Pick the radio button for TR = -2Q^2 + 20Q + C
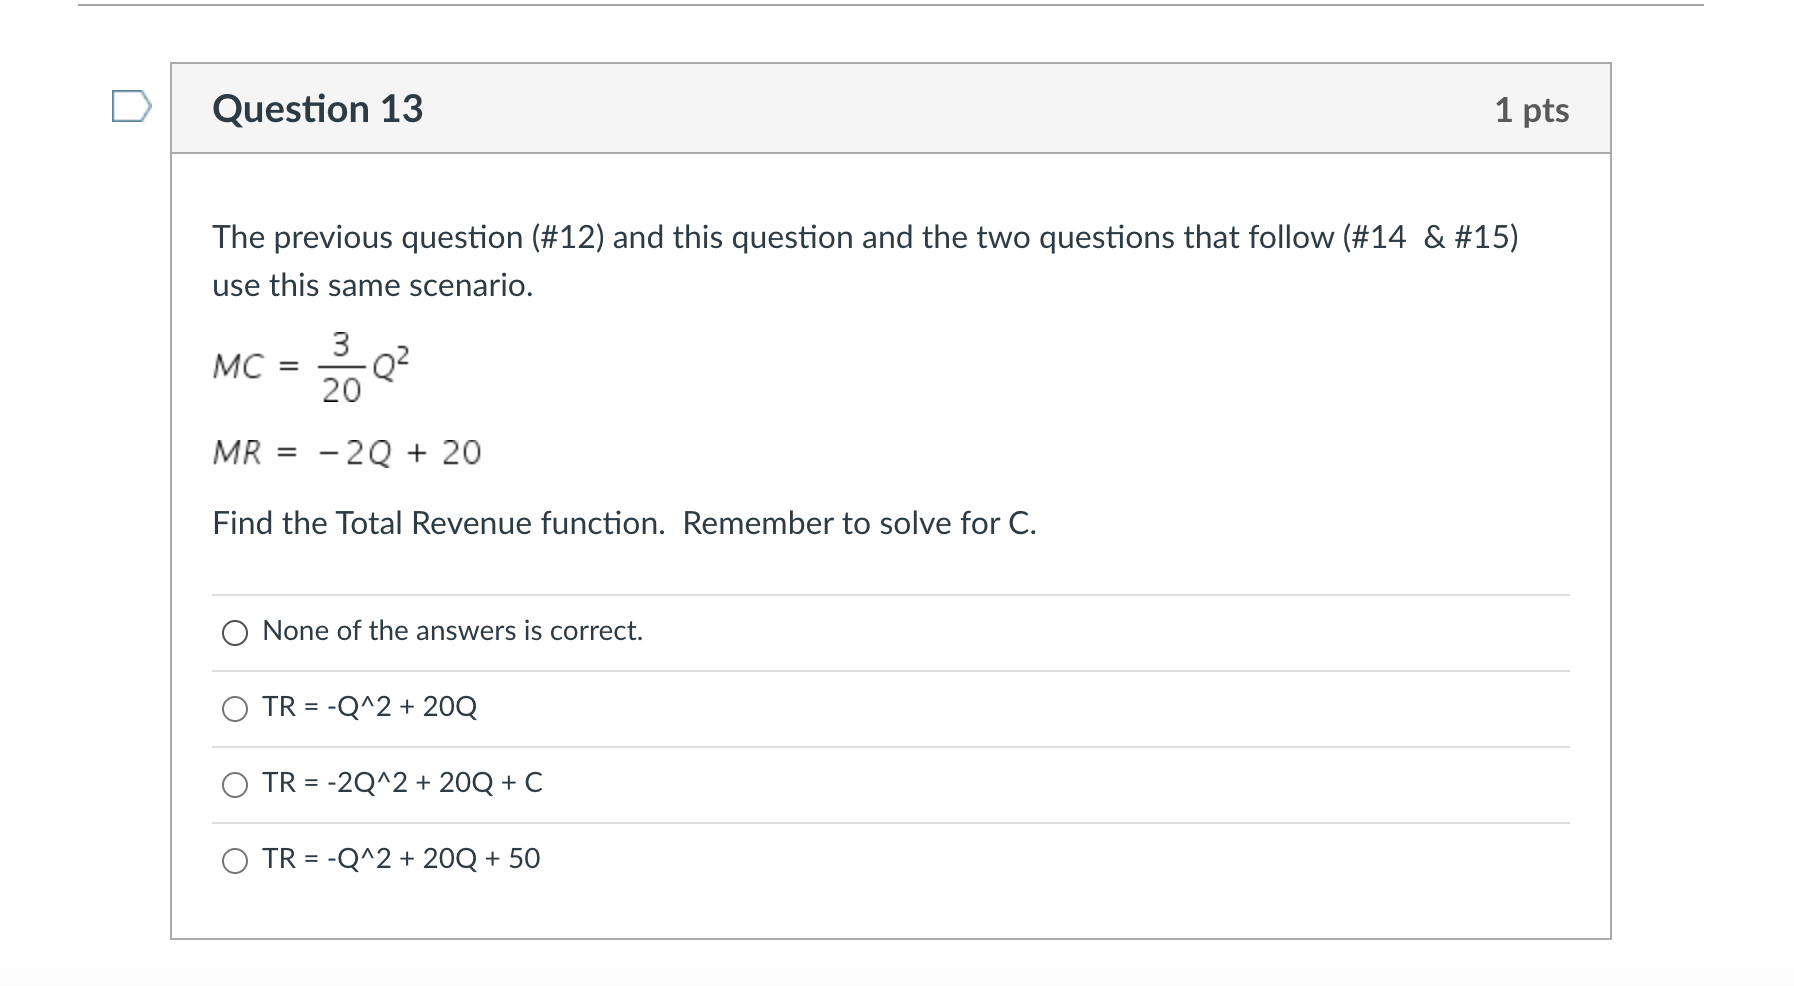The image size is (1794, 986). (235, 785)
